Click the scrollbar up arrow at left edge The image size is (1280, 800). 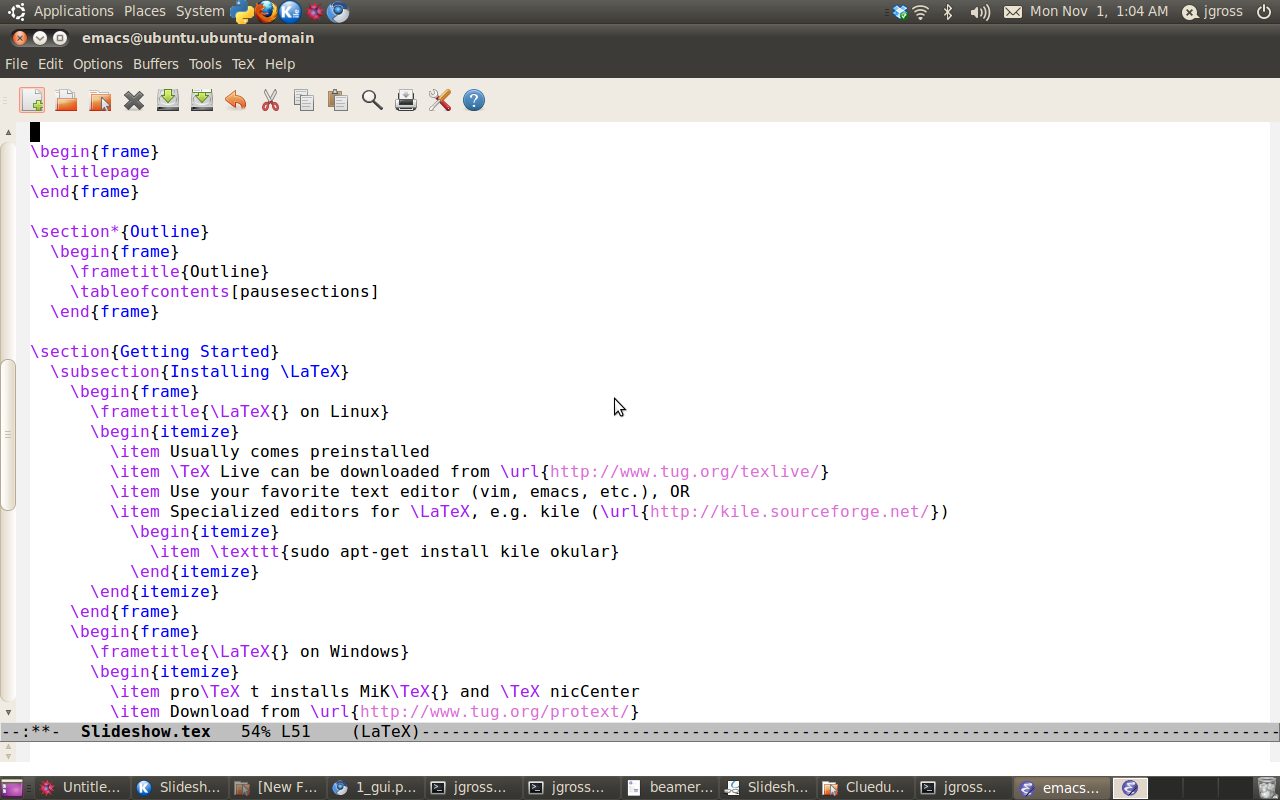(x=8, y=132)
